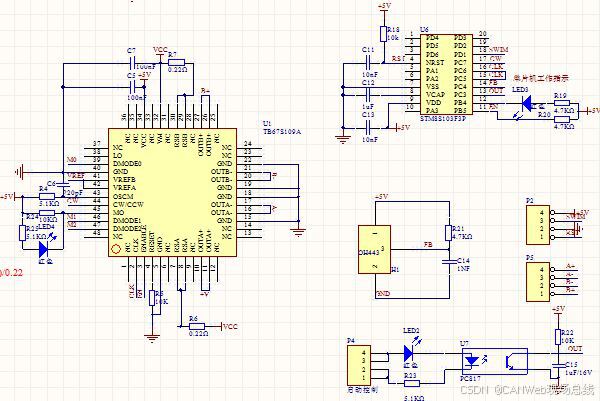The width and height of the screenshot is (600, 401).
Task: Click the 'NRST' pin label on U6
Action: 435,62
